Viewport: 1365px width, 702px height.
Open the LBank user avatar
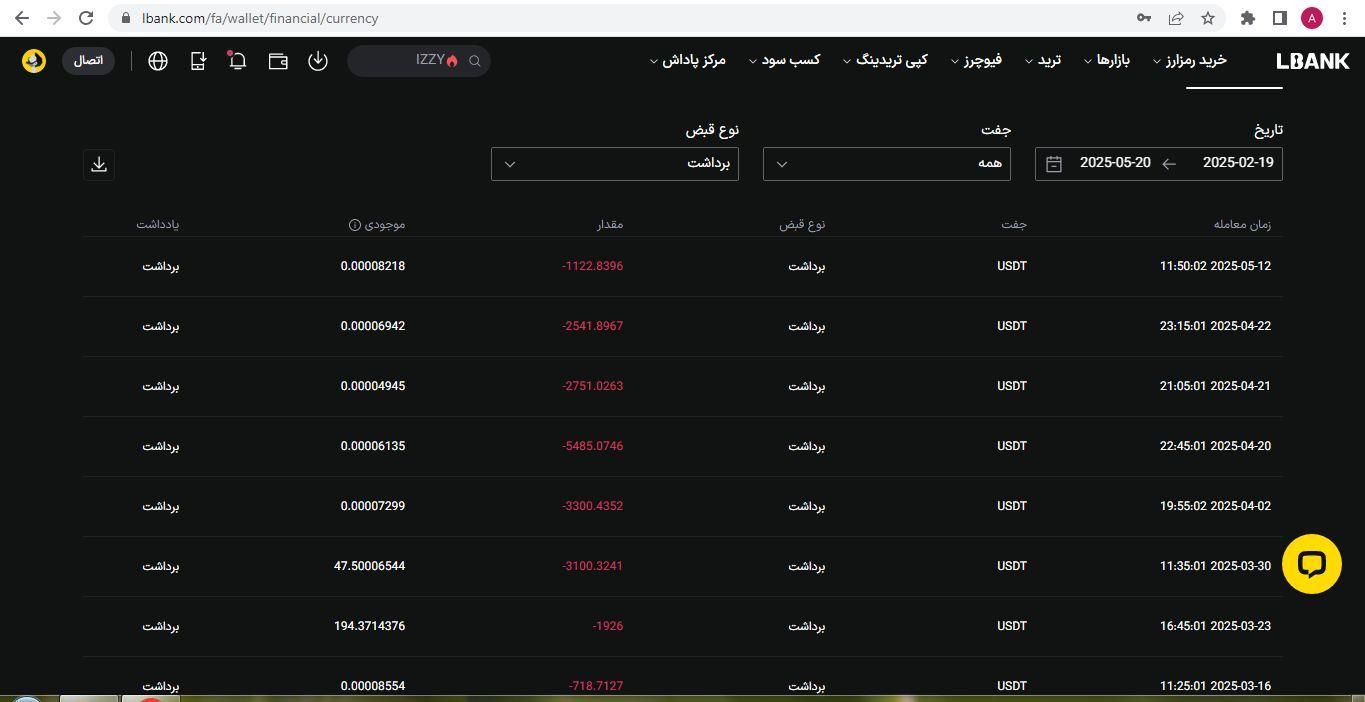point(34,61)
